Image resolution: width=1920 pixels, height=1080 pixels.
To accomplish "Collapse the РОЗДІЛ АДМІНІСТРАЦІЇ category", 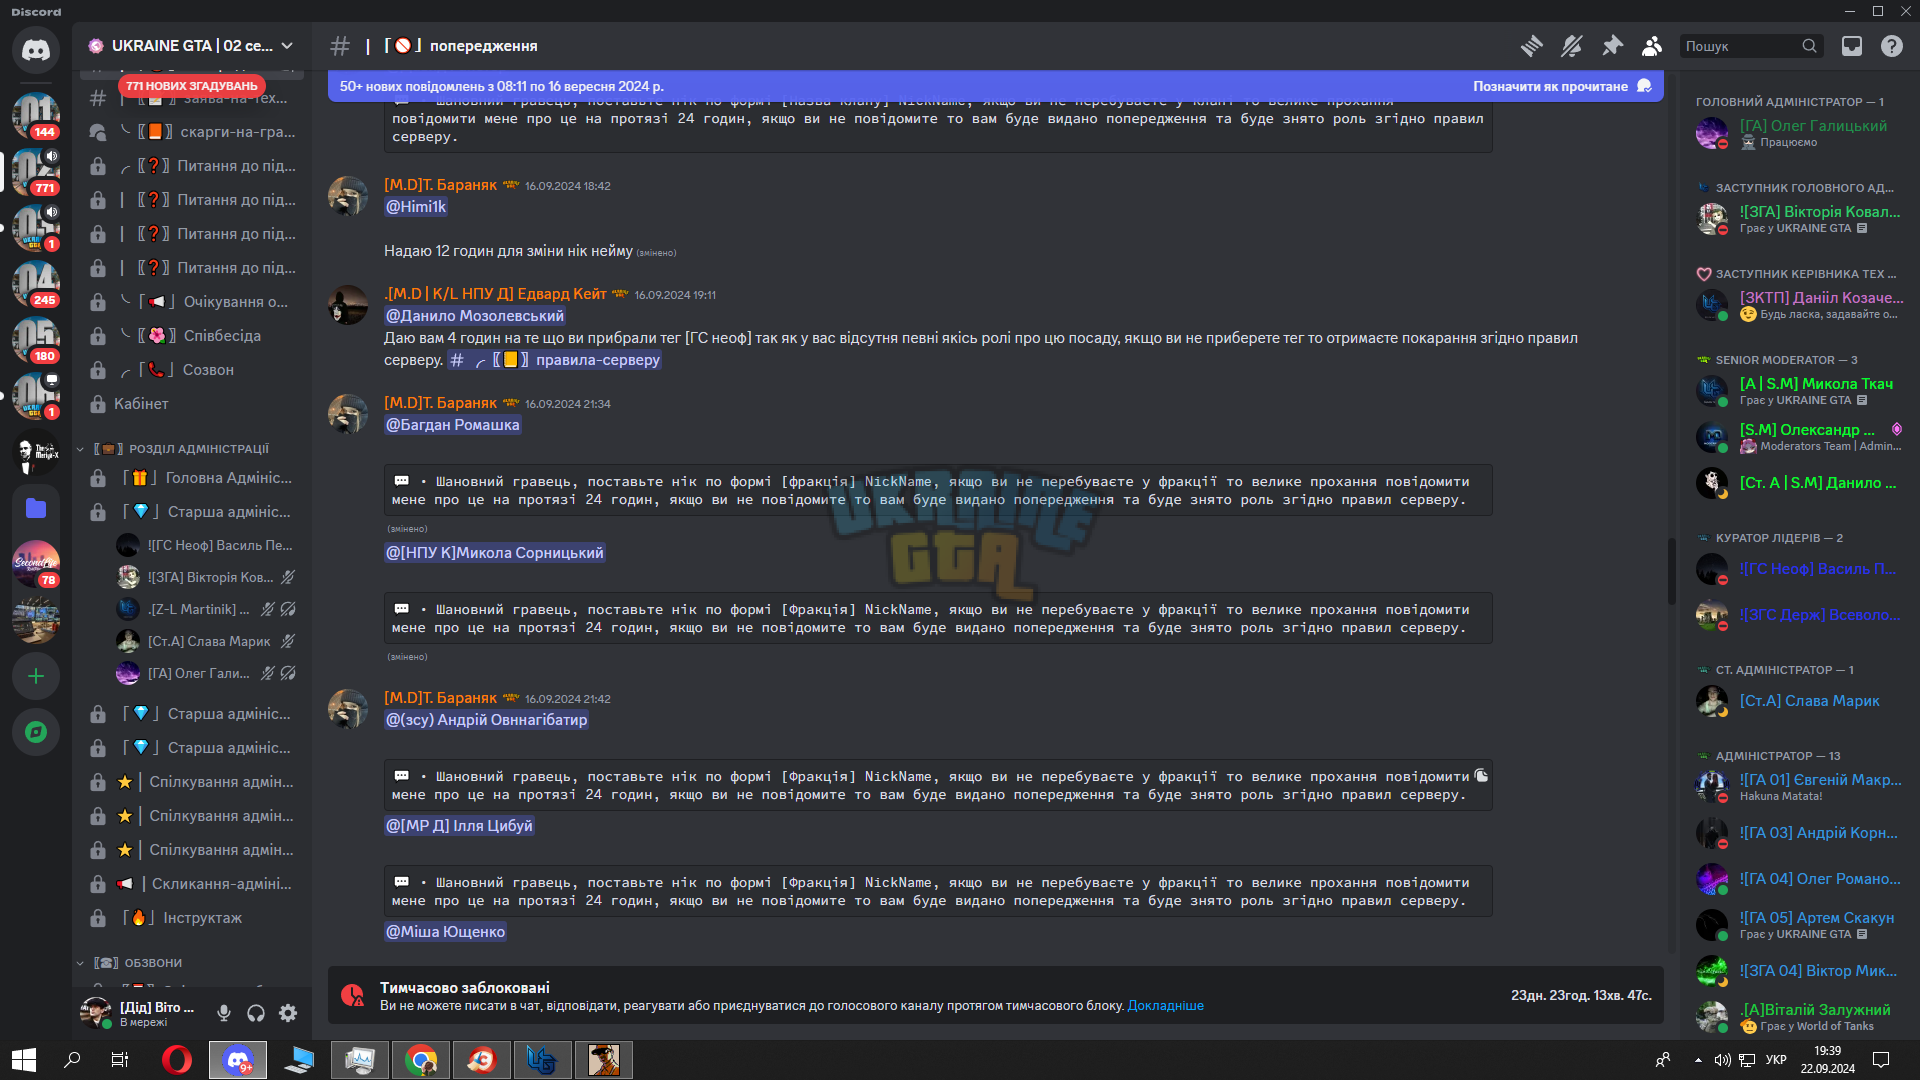I will click(182, 449).
